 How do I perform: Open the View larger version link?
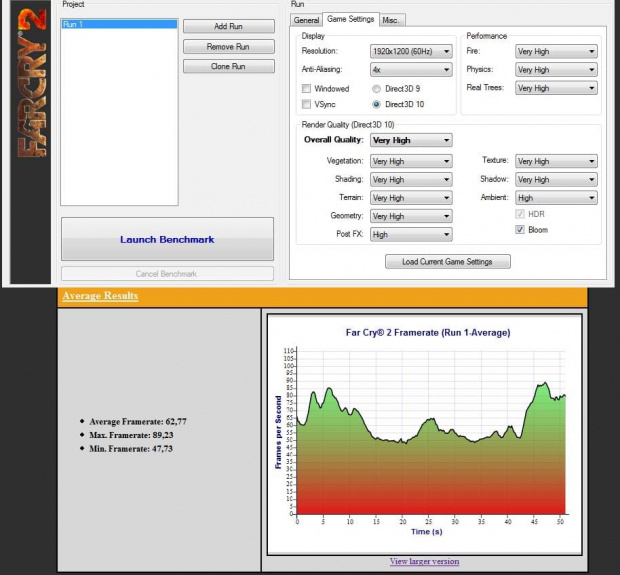424,562
